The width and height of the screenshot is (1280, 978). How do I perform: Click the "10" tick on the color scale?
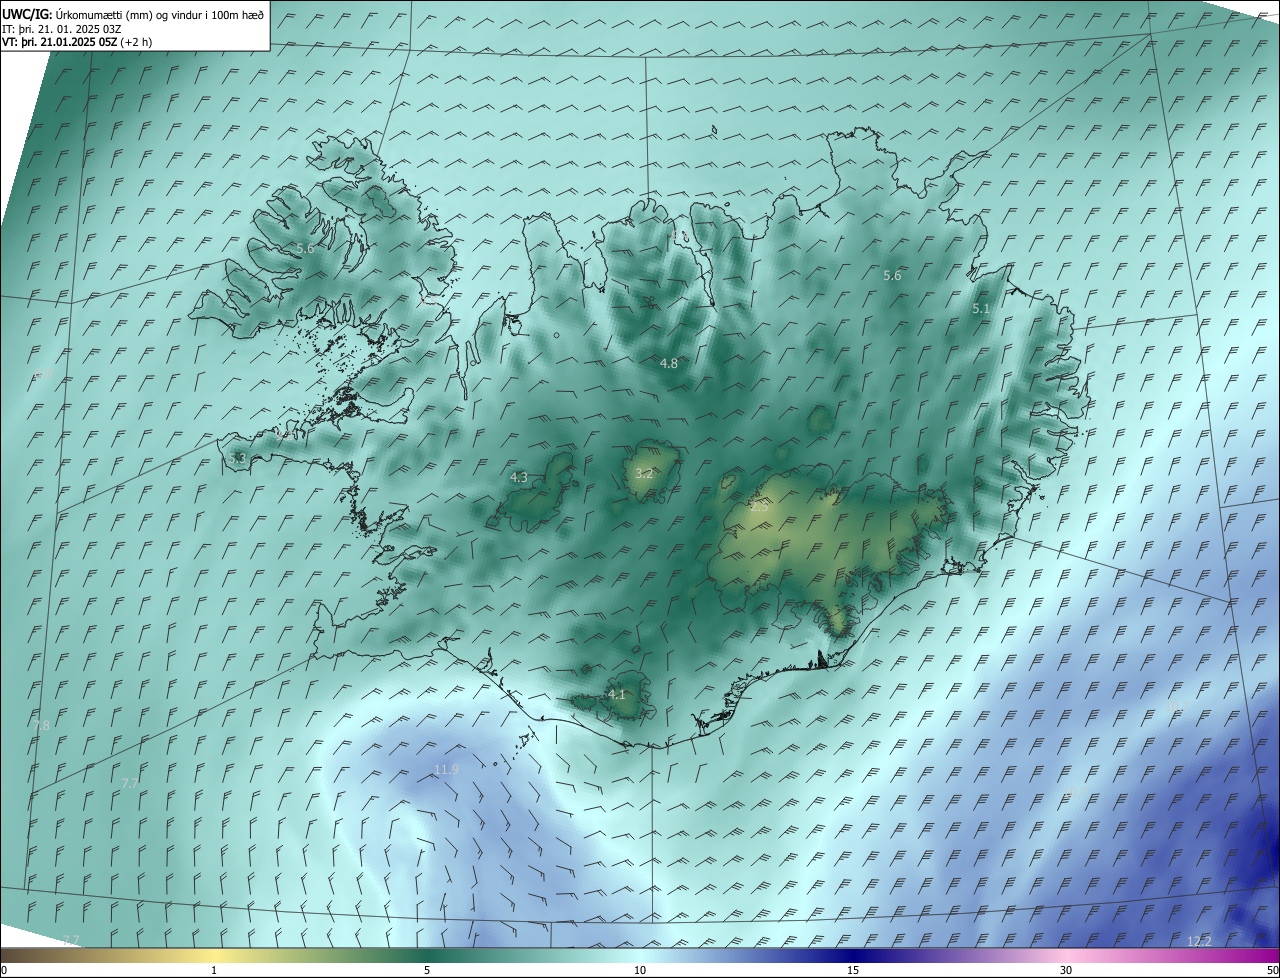pyautogui.click(x=640, y=970)
